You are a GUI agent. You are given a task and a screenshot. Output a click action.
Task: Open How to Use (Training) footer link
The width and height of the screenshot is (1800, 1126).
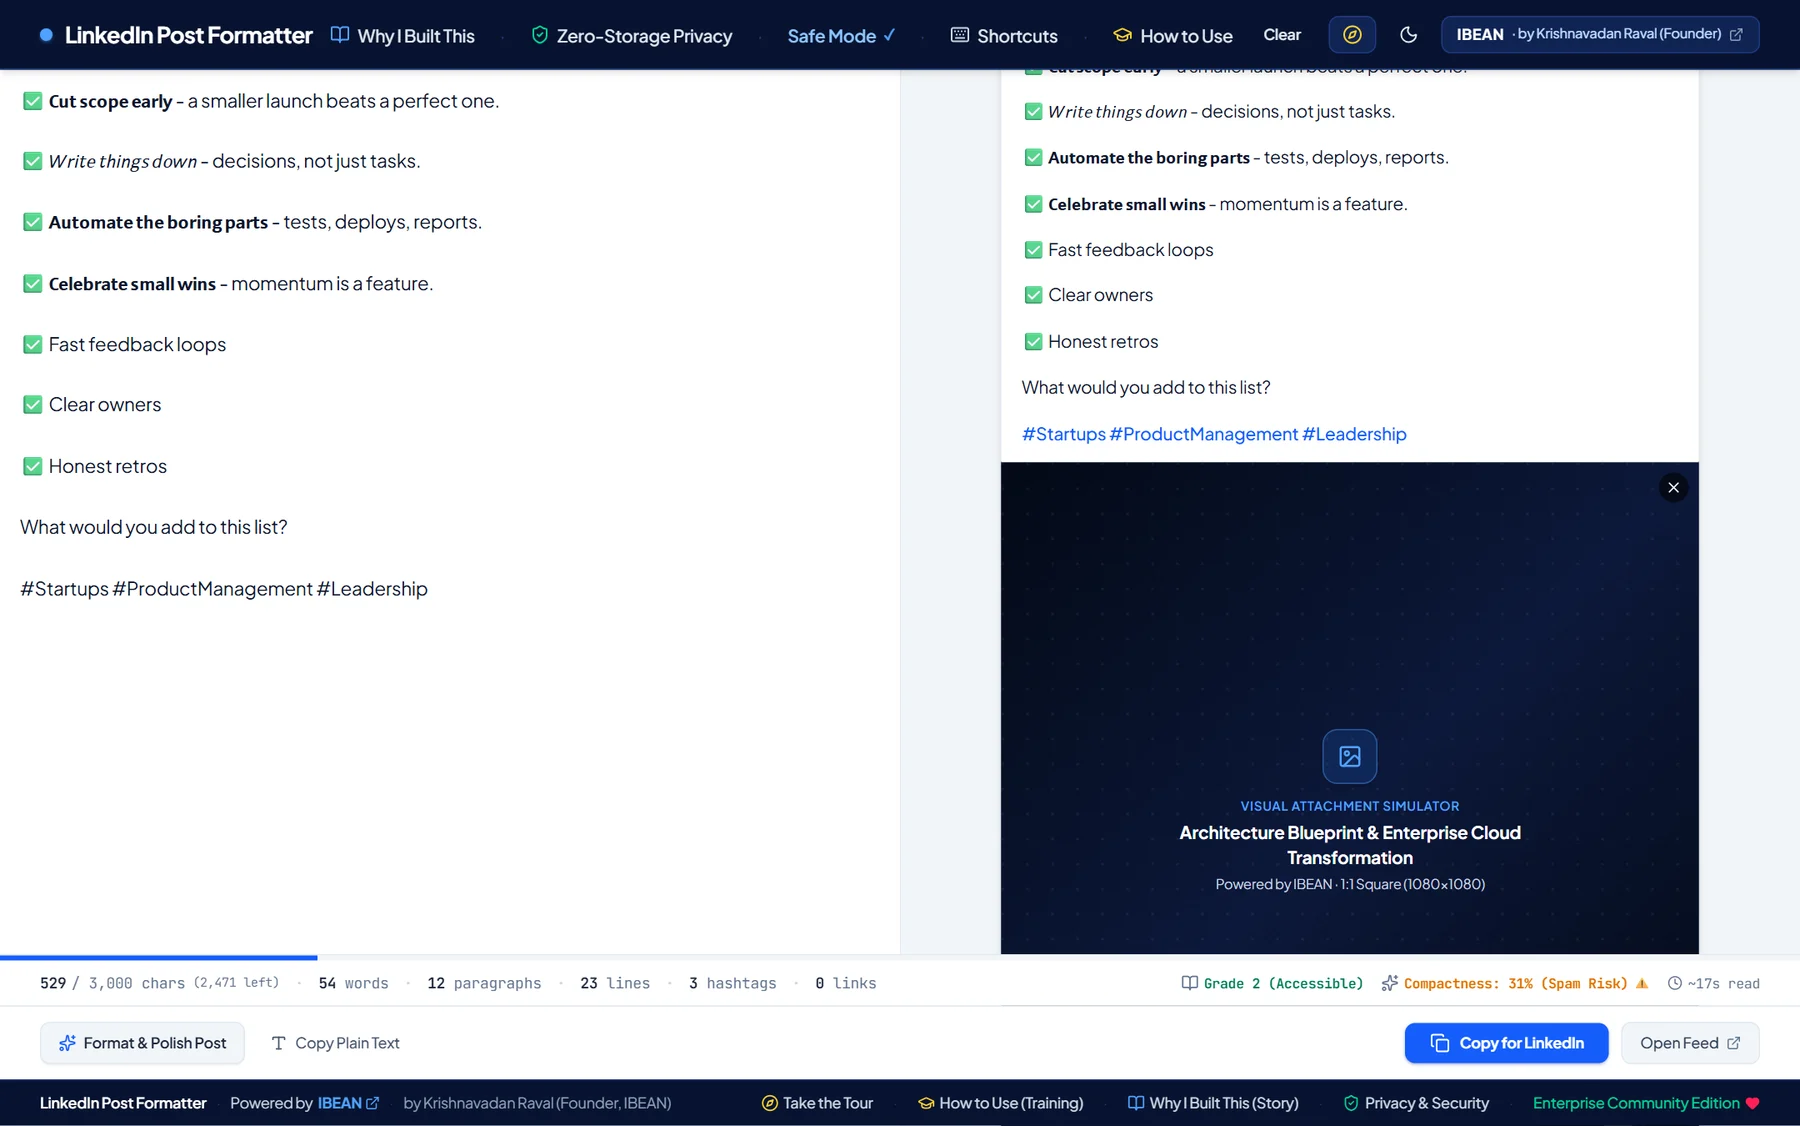coord(1000,1103)
